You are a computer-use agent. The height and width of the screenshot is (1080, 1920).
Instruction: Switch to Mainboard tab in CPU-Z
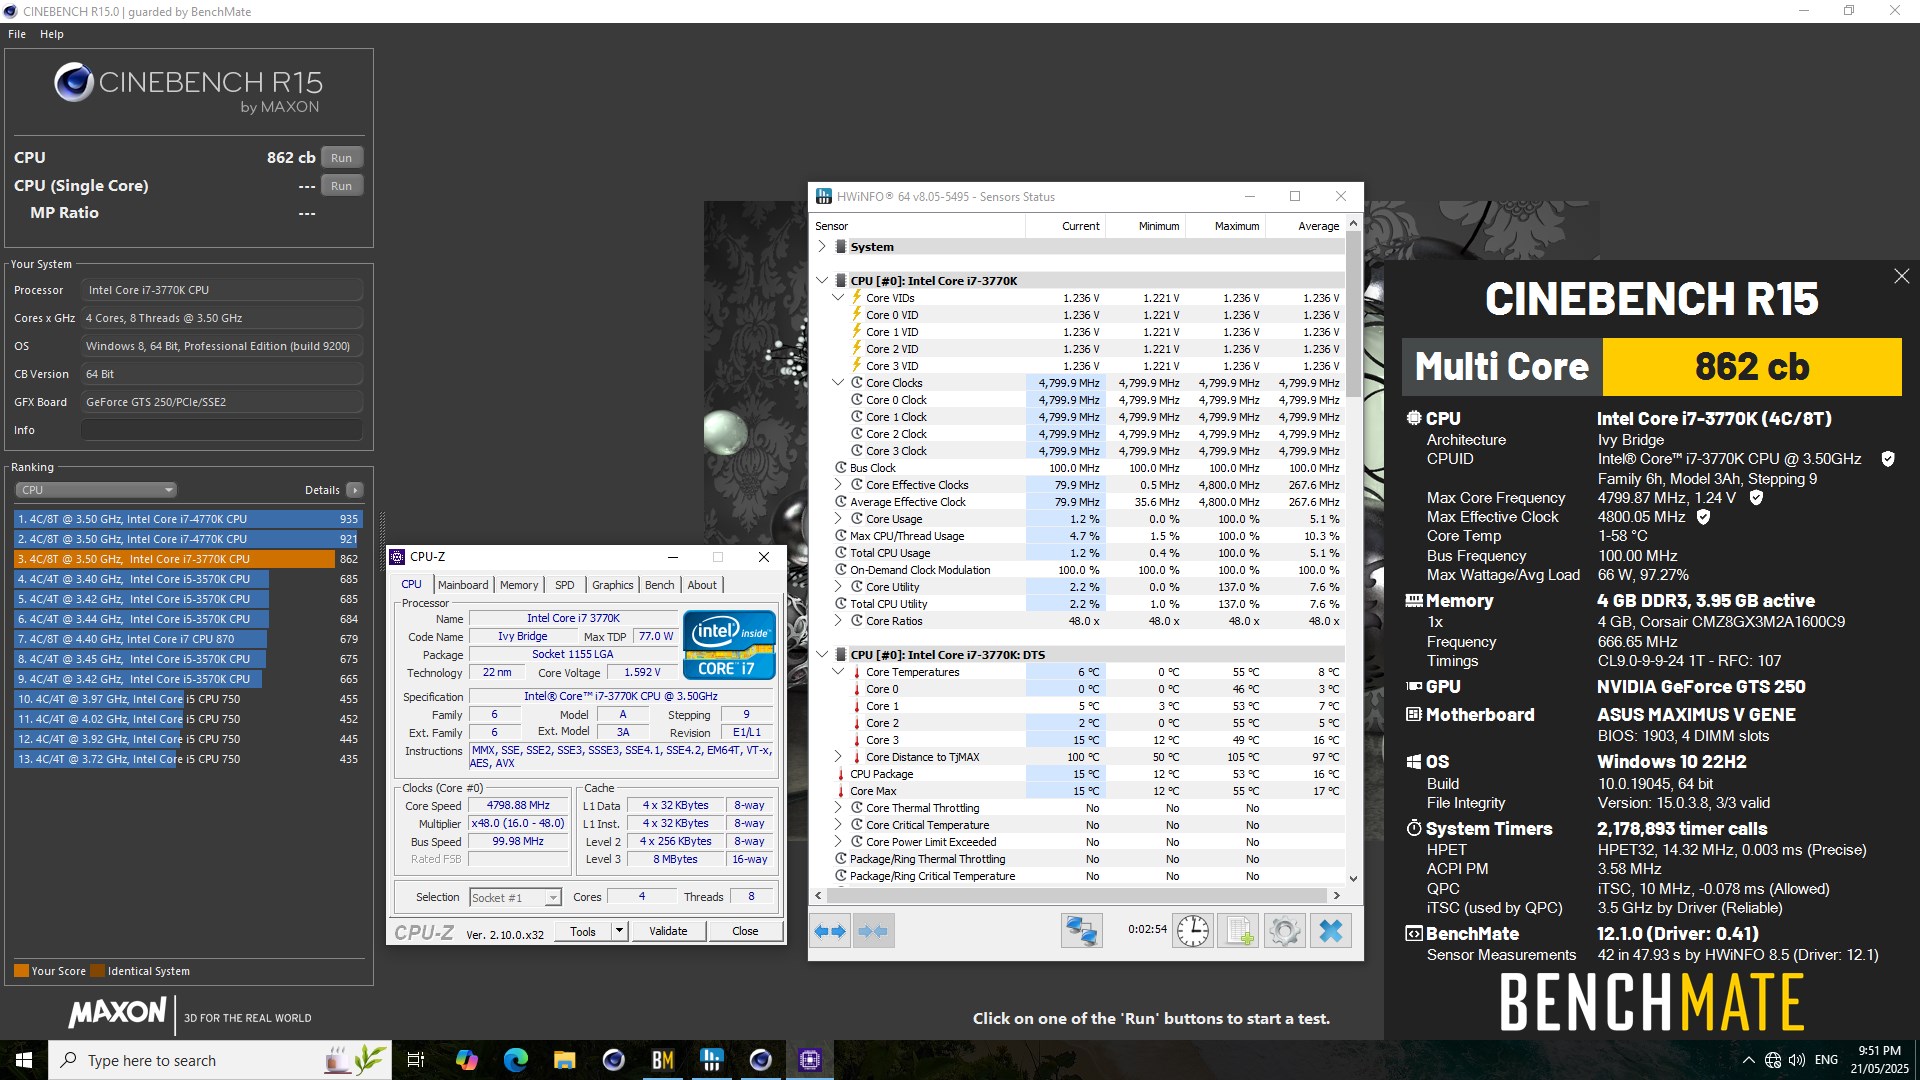point(463,585)
